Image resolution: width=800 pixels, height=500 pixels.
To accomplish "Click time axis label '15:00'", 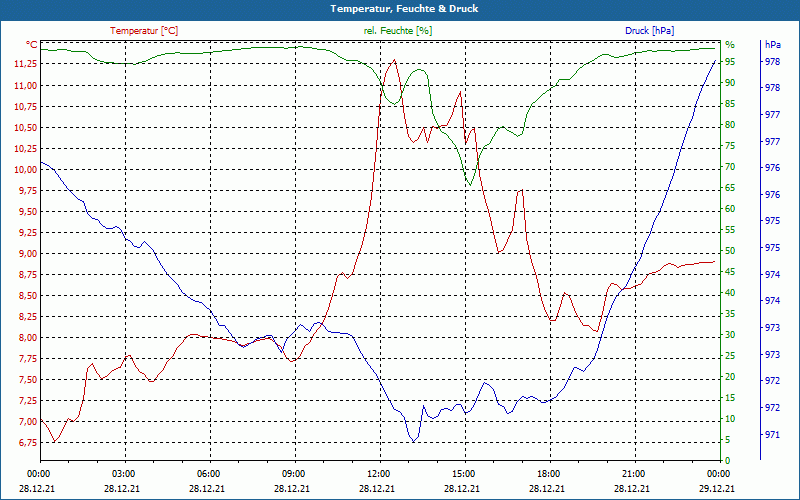I will point(465,473).
